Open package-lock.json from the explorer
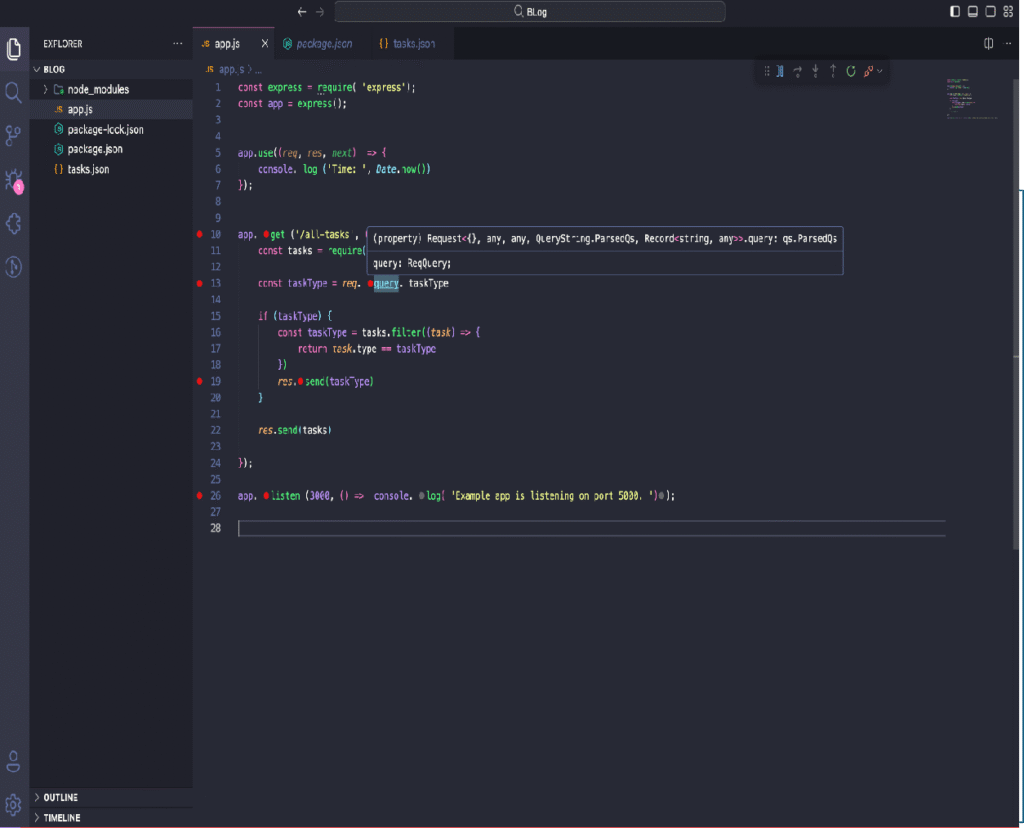This screenshot has height=828, width=1024. click(x=105, y=130)
